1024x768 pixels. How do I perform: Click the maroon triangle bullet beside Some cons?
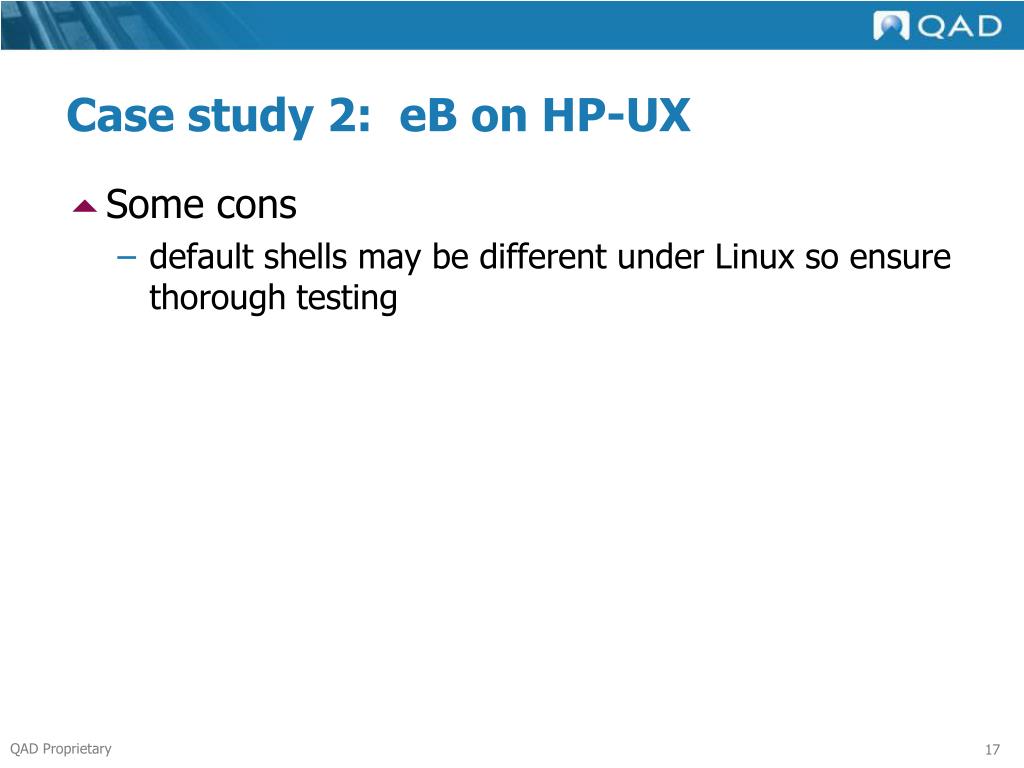click(85, 206)
